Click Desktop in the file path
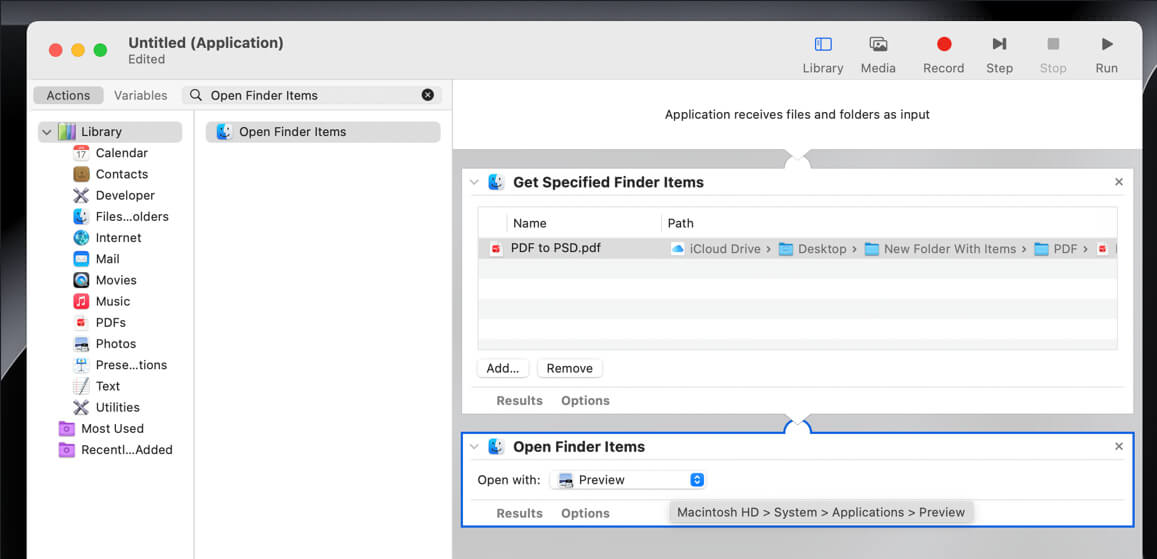This screenshot has height=559, width=1157. [x=812, y=249]
